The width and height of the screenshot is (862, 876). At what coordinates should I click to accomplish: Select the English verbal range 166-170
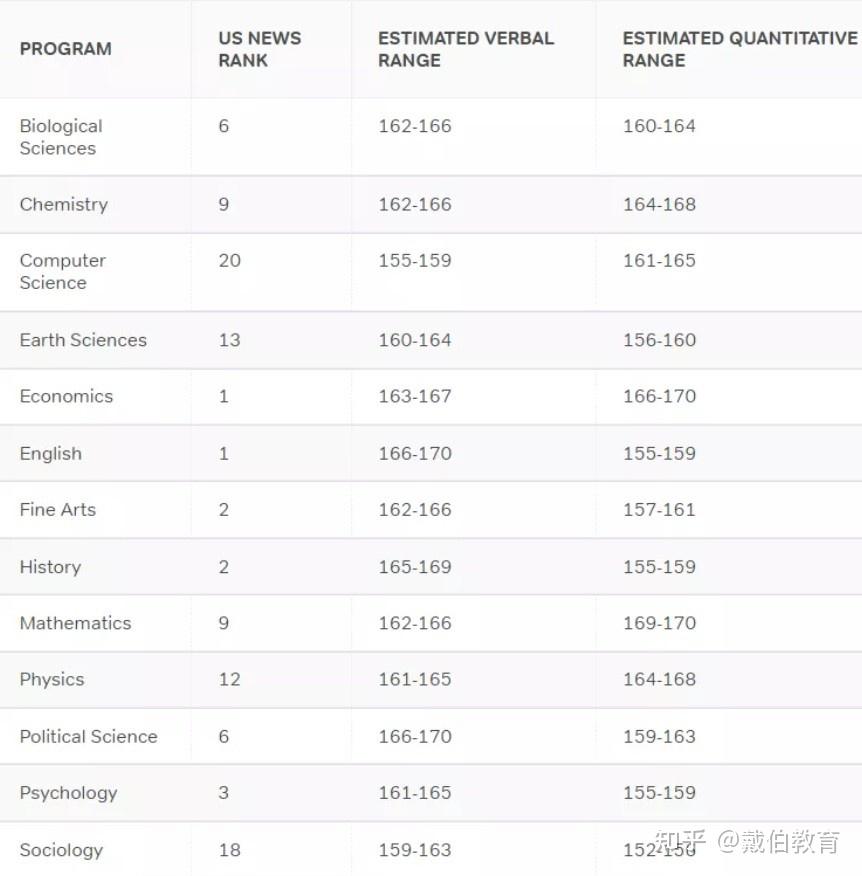point(415,453)
